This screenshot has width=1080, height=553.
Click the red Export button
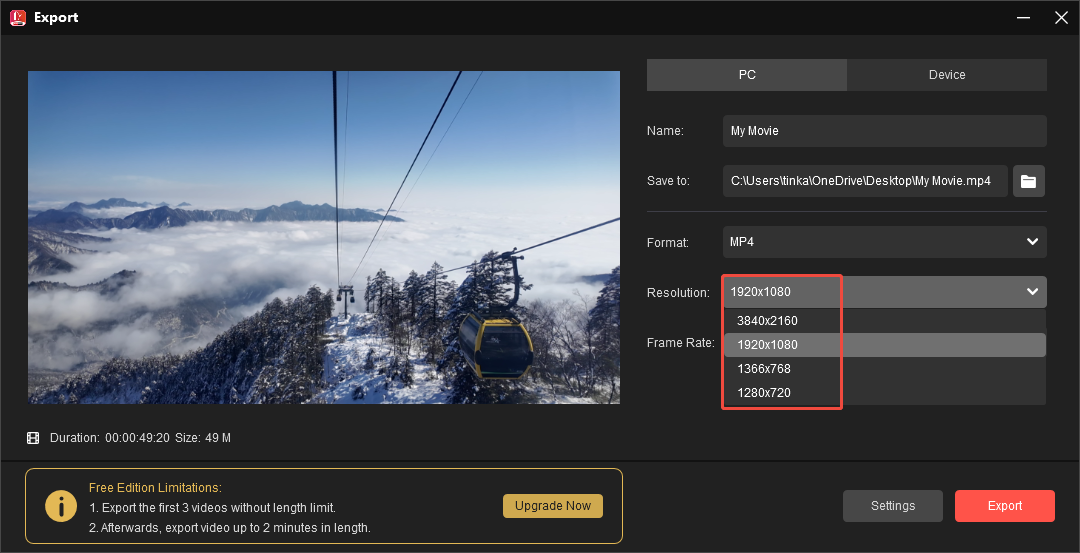1005,506
